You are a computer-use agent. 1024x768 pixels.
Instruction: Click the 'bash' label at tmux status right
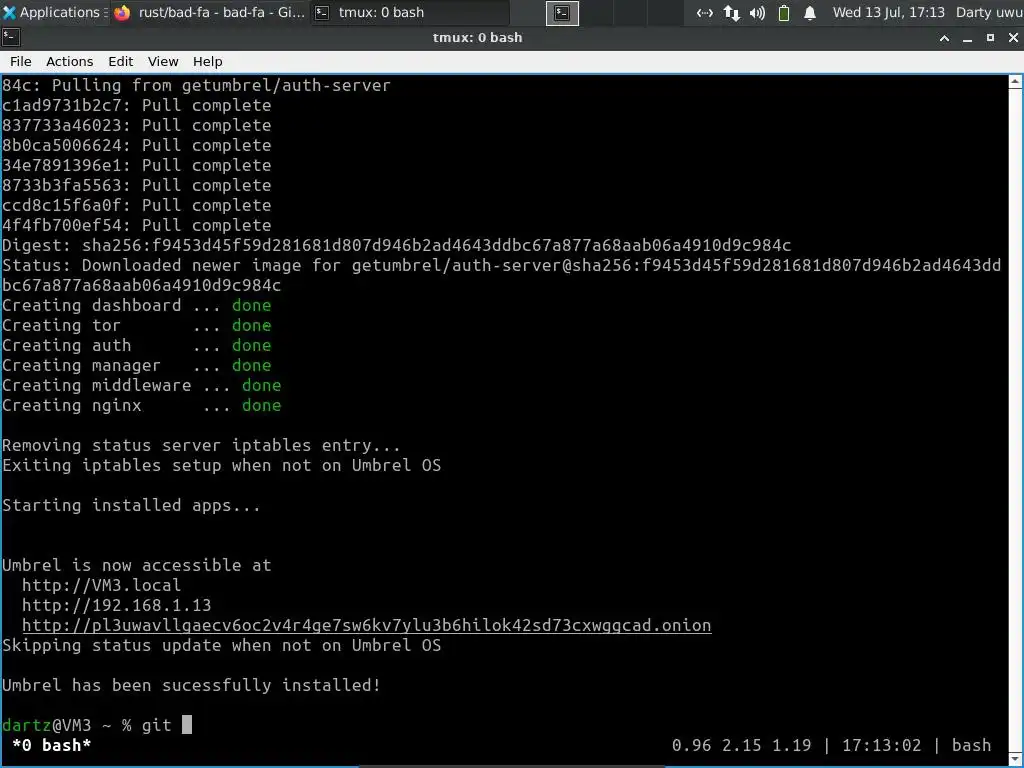(971, 745)
